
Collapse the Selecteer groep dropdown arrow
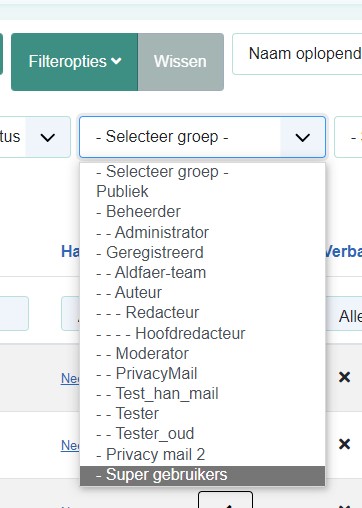[302, 137]
